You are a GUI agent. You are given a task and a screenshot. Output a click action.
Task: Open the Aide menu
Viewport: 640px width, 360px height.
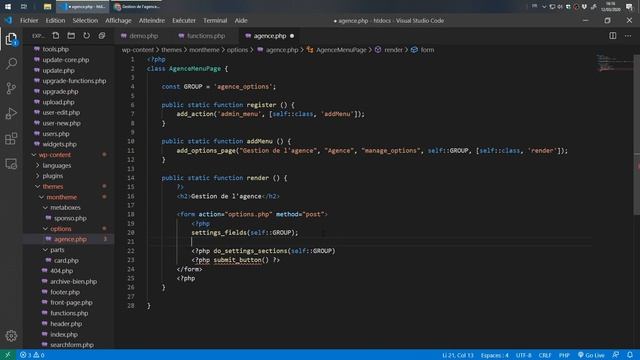(x=241, y=20)
